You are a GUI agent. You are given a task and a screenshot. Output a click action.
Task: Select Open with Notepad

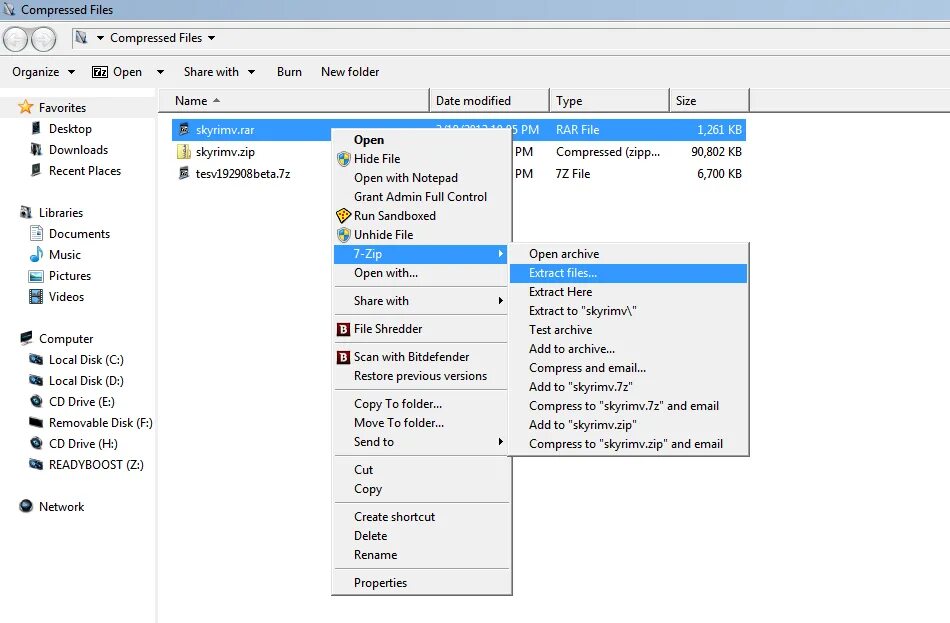[422, 178]
